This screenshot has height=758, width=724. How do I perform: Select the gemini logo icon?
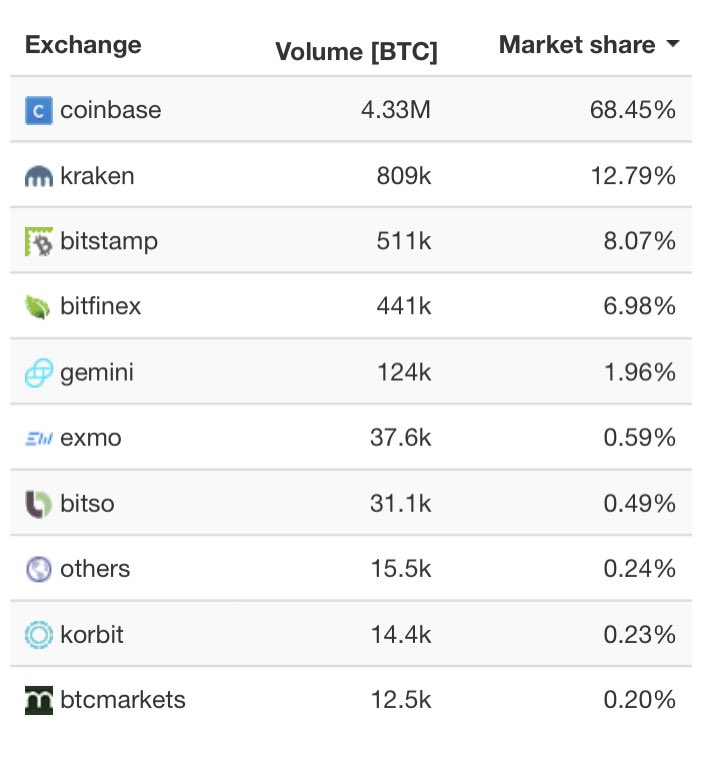coord(39,373)
